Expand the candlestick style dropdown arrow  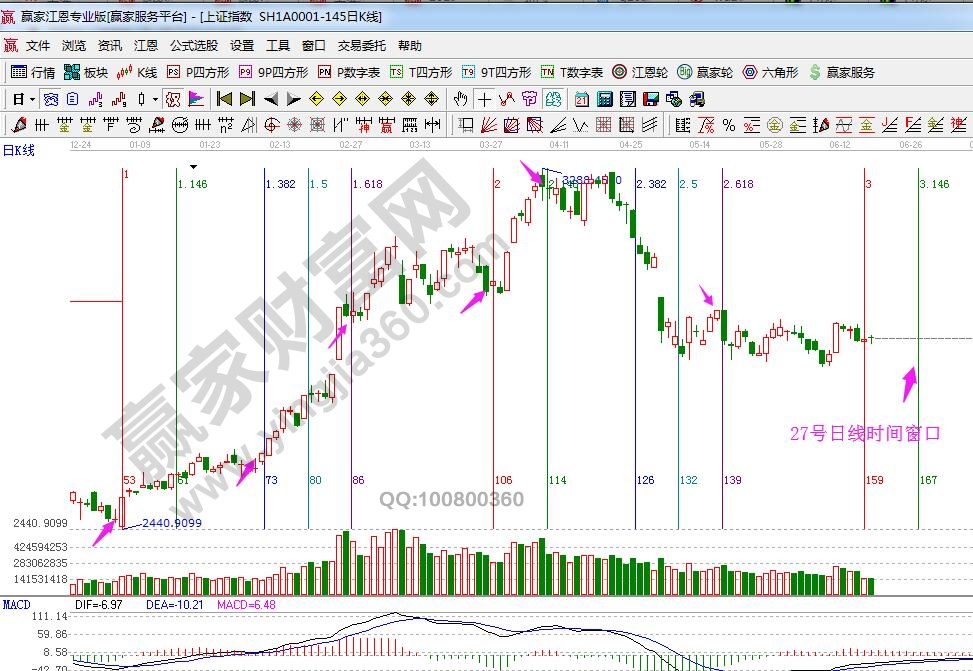coord(155,99)
